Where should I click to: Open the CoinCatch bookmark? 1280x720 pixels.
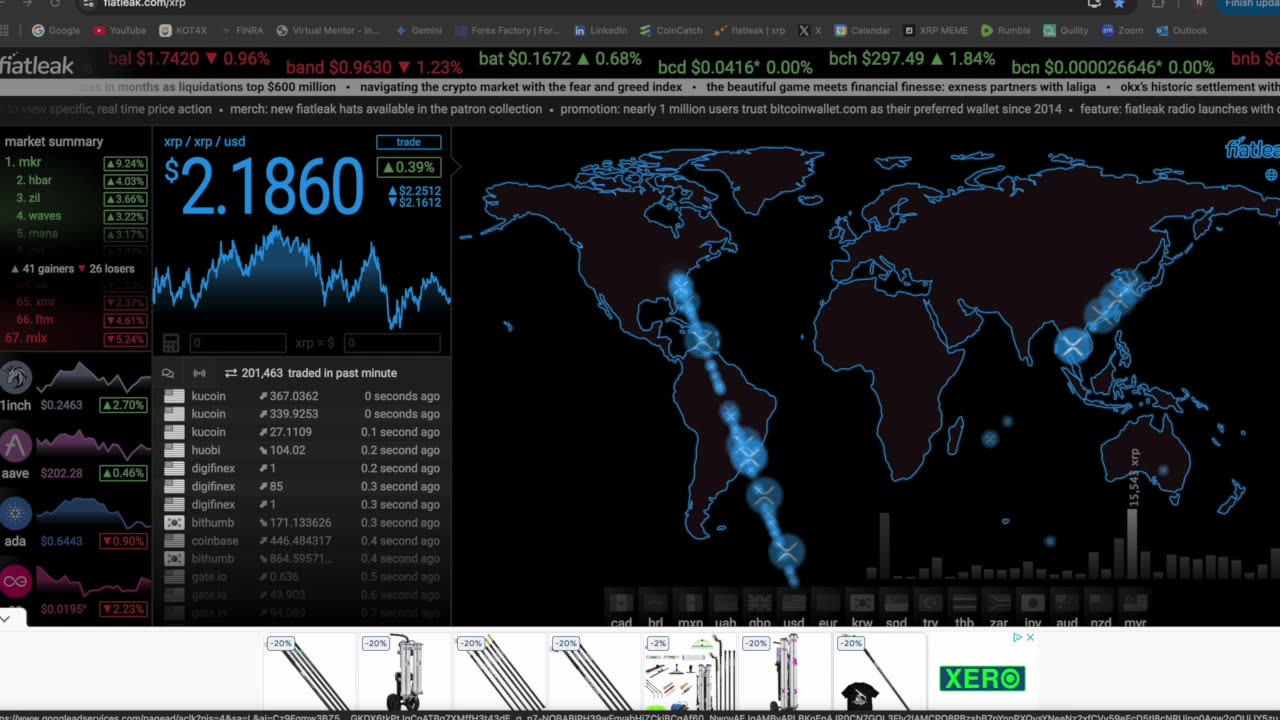671,31
